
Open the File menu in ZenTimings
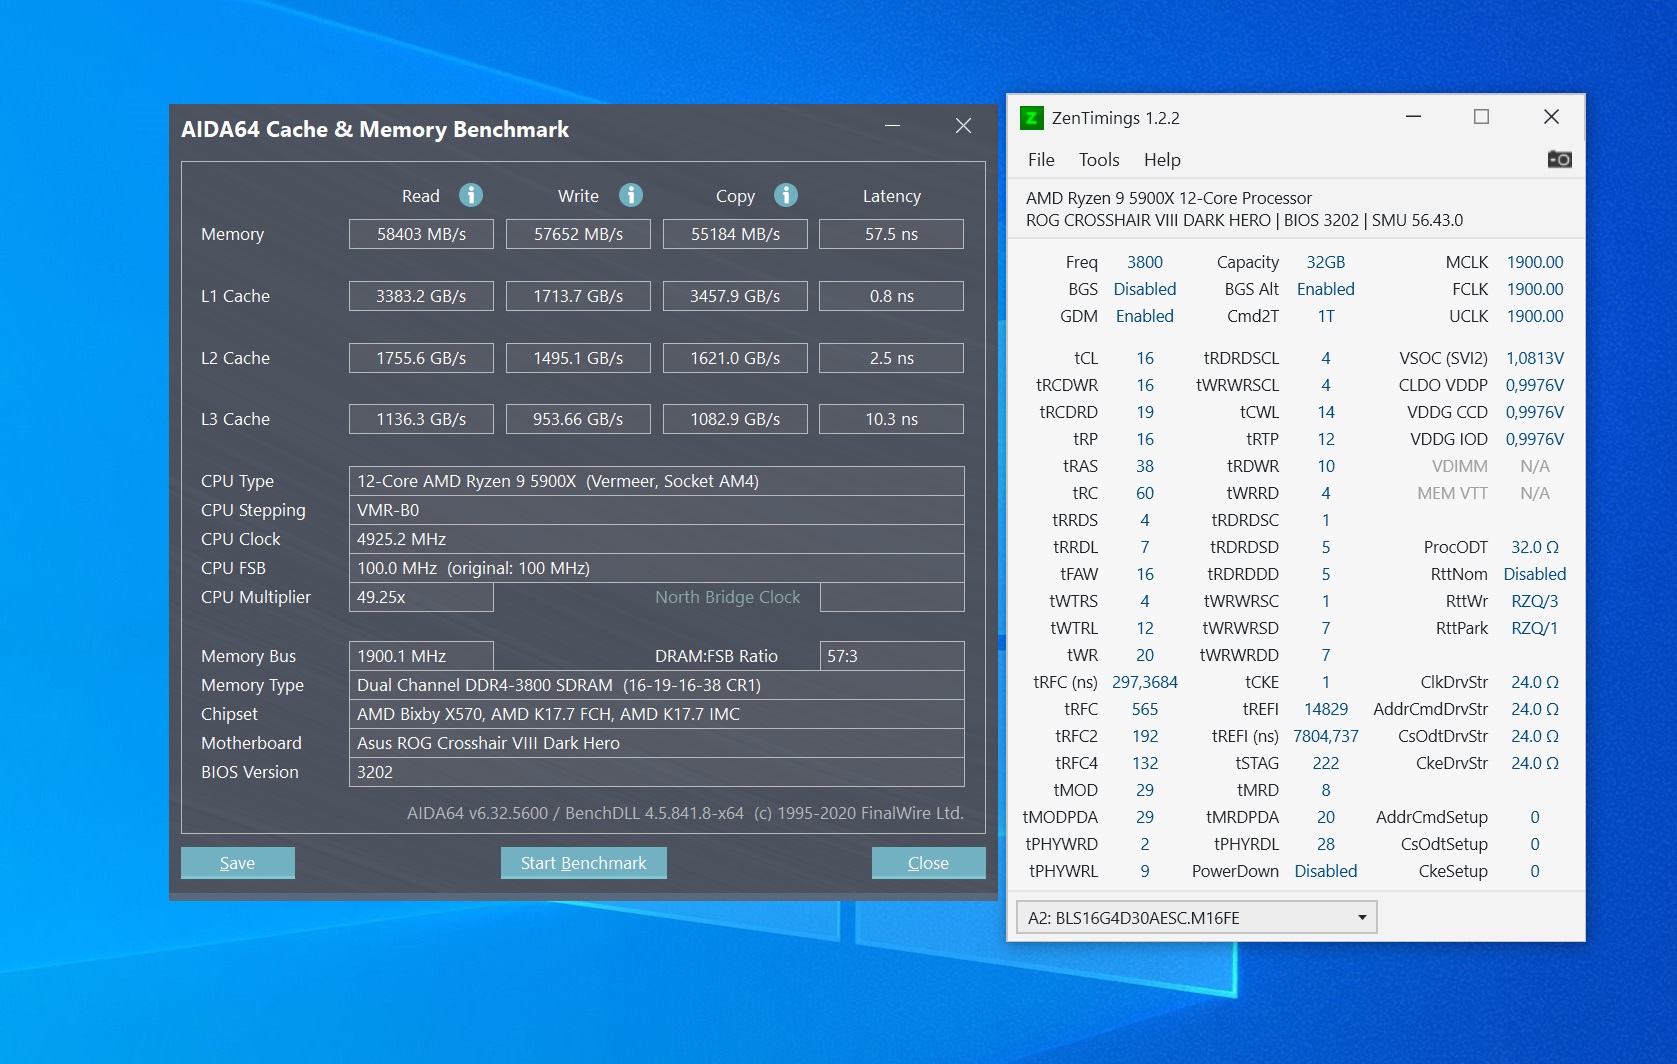1041,160
